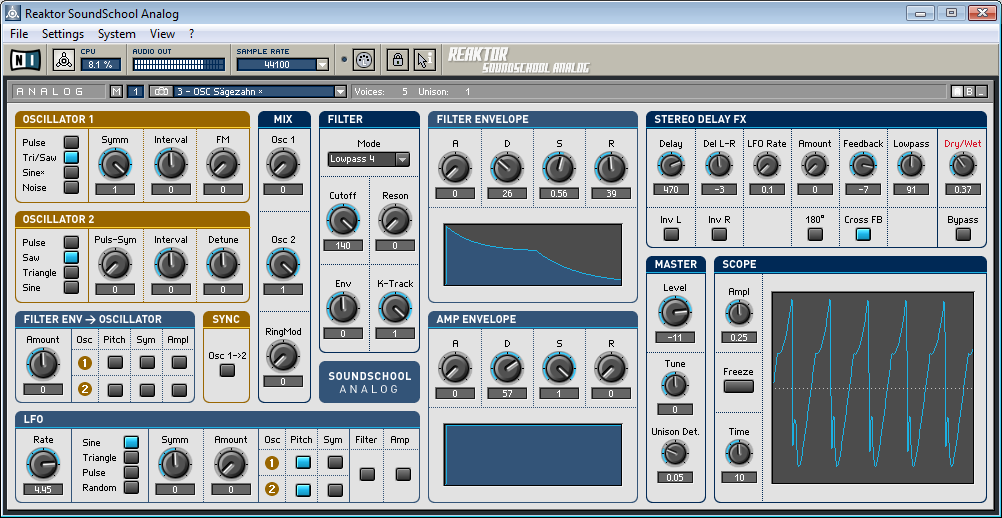Viewport: 1002px width, 518px height.
Task: Select Oscillator 2 Triangle waveform
Action: (x=71, y=273)
